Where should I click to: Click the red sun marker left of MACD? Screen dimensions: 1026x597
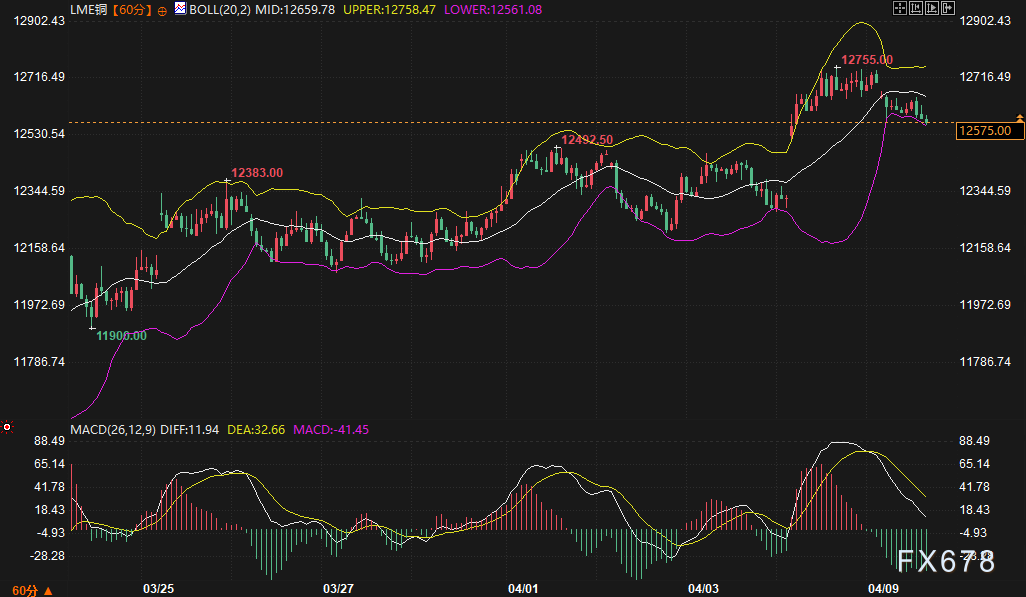point(8,428)
